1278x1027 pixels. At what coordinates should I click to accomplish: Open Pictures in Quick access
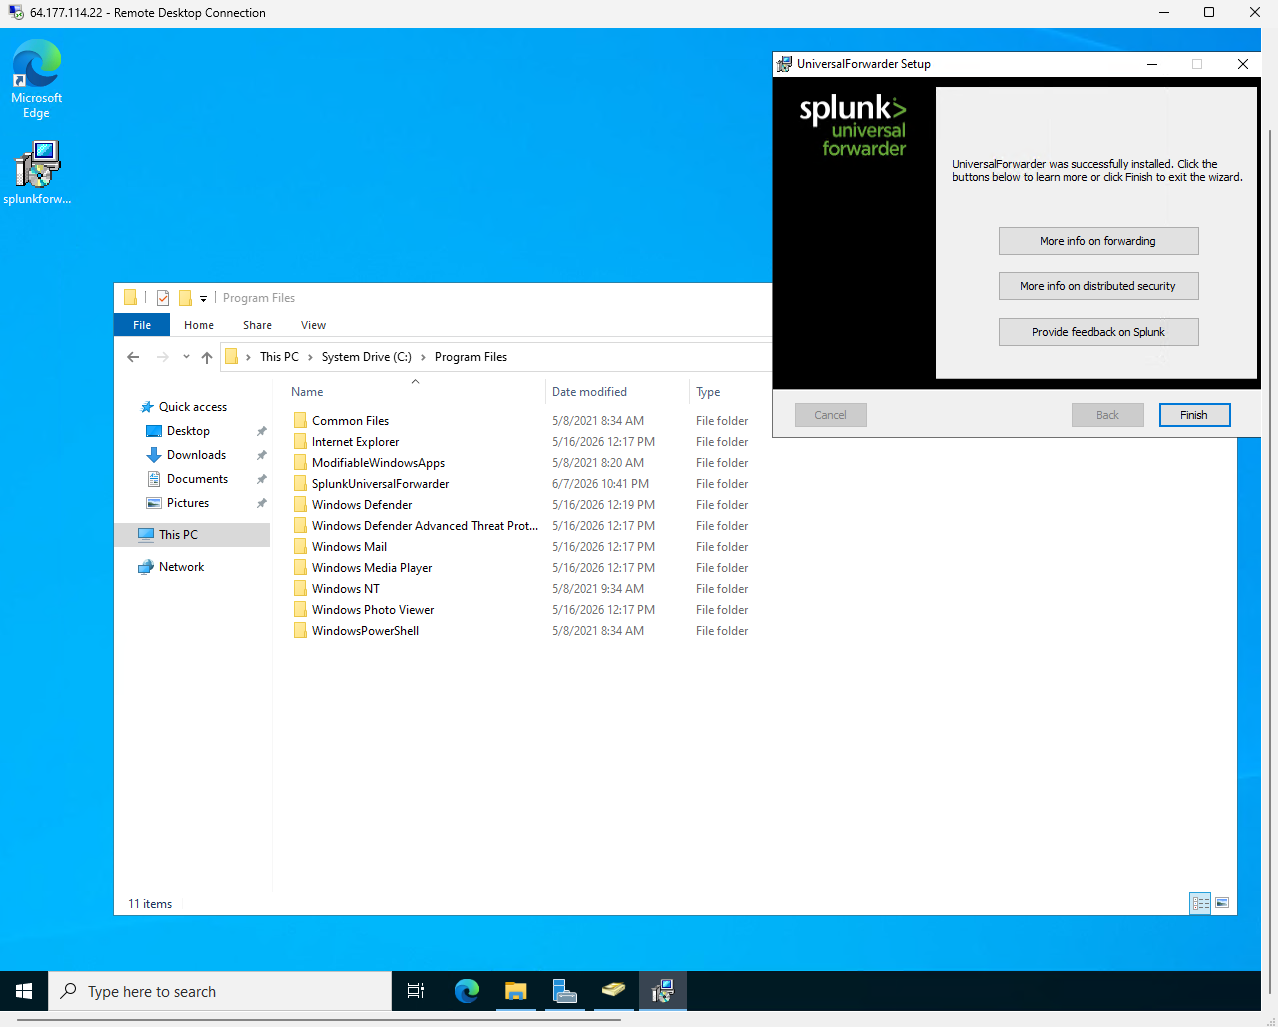coord(188,503)
